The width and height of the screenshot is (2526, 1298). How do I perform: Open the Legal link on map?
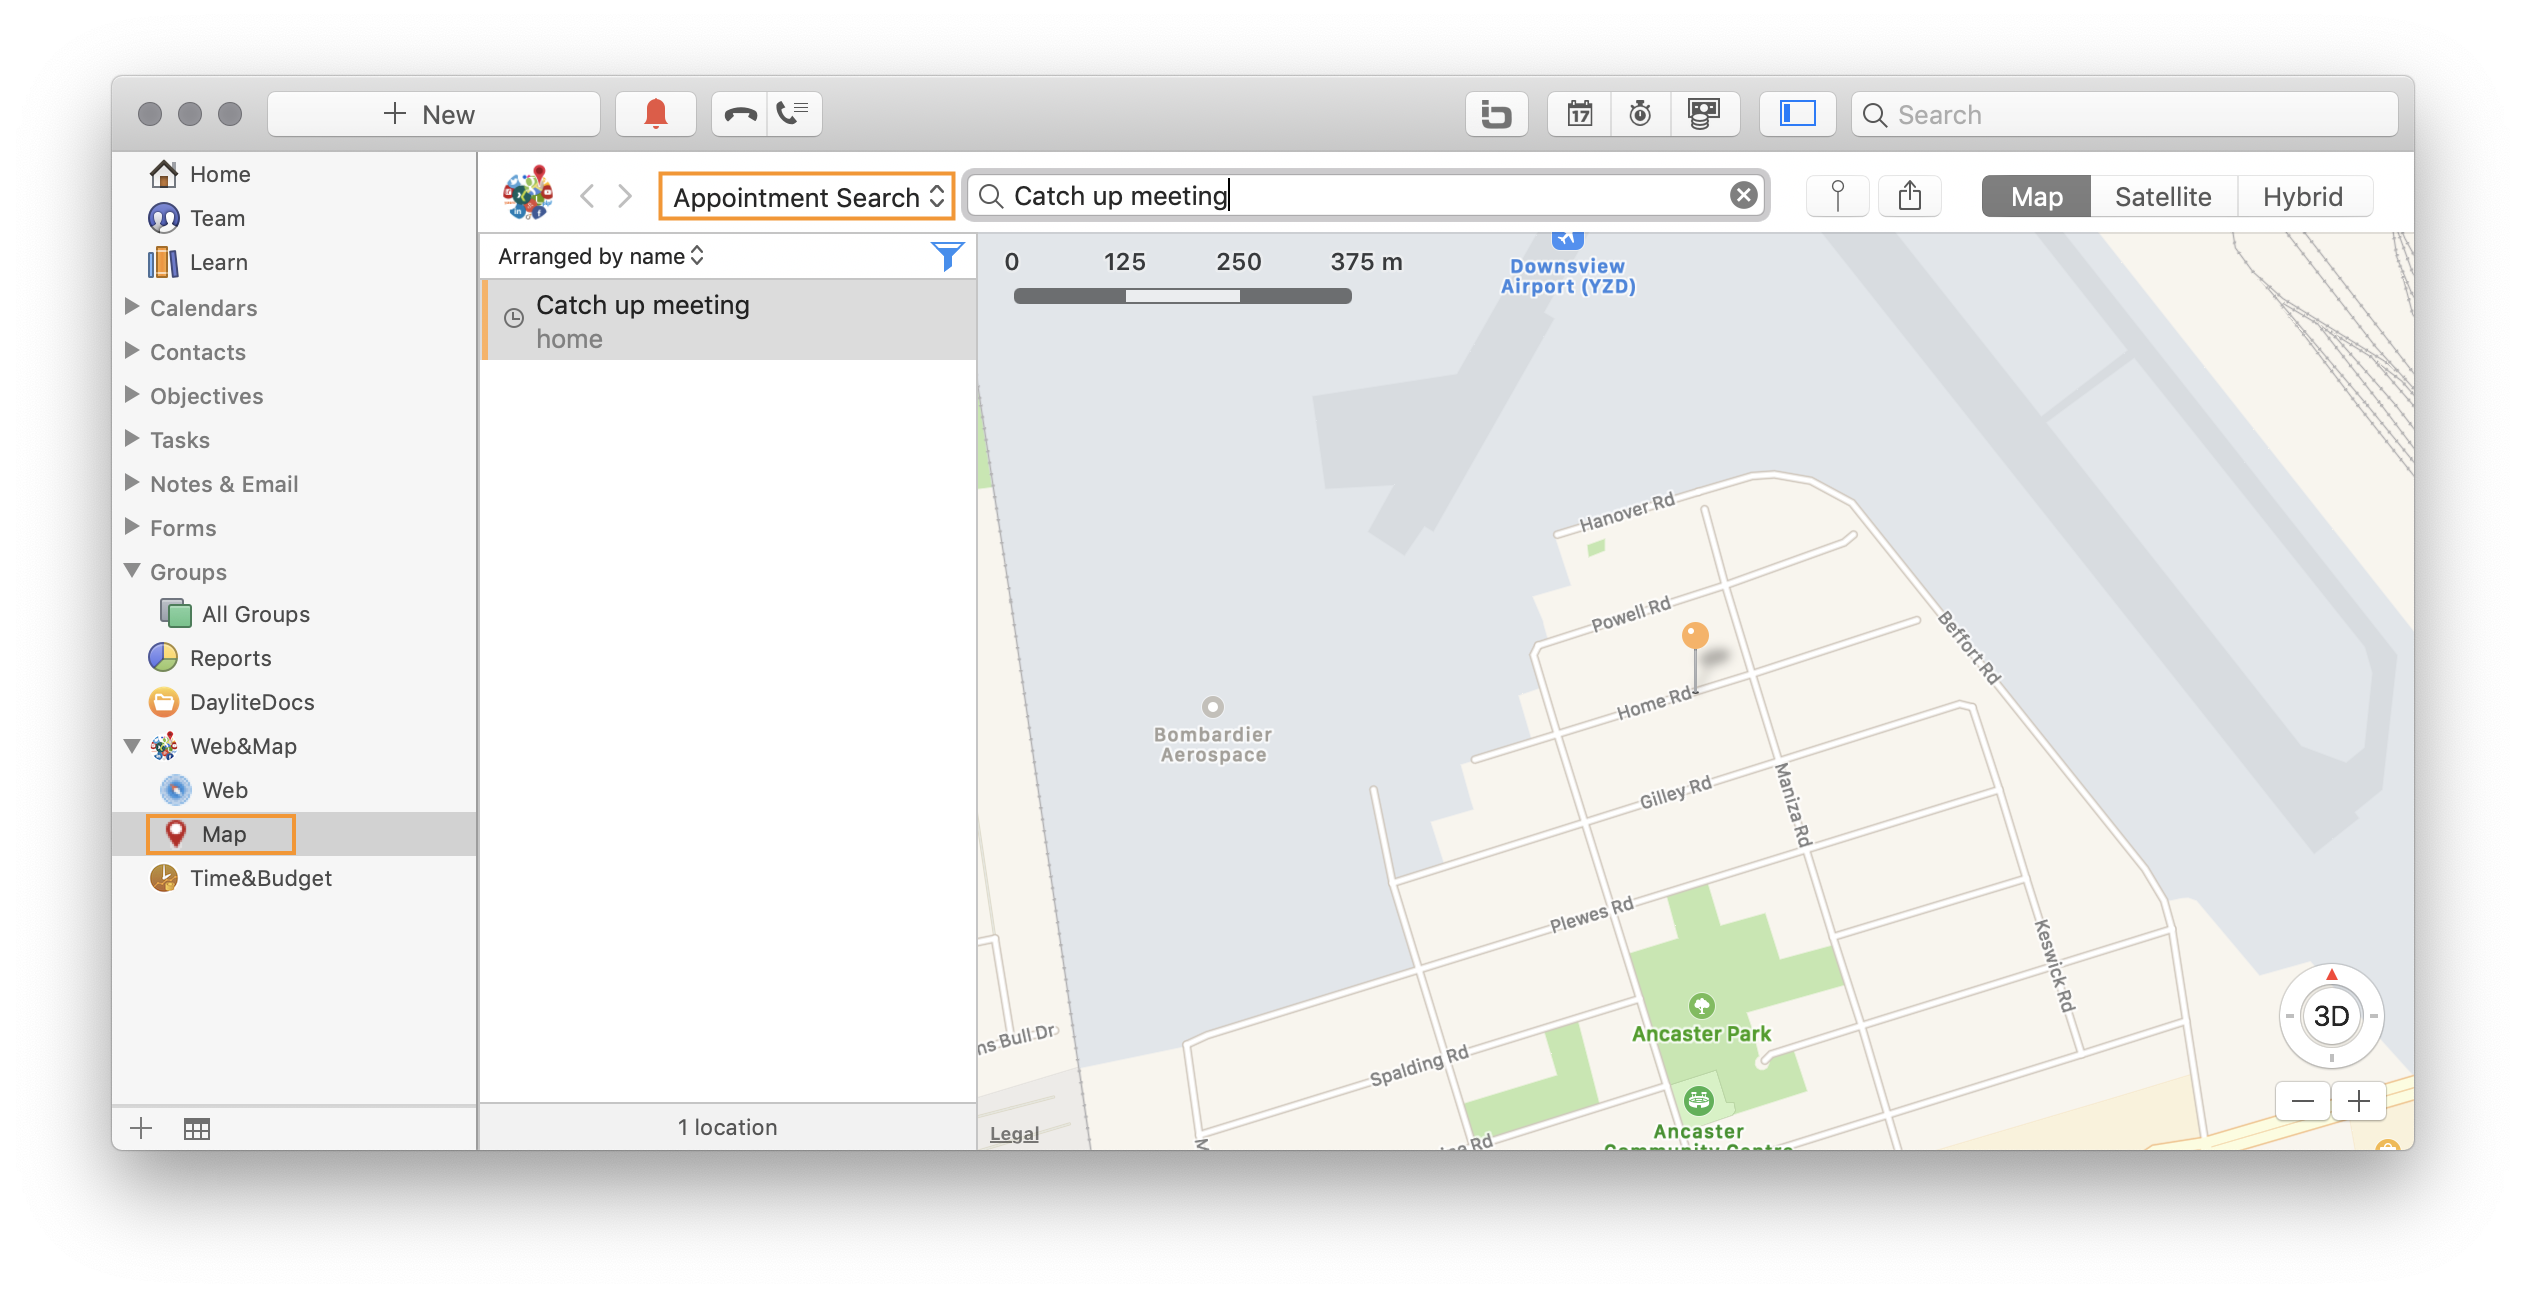[1014, 1133]
